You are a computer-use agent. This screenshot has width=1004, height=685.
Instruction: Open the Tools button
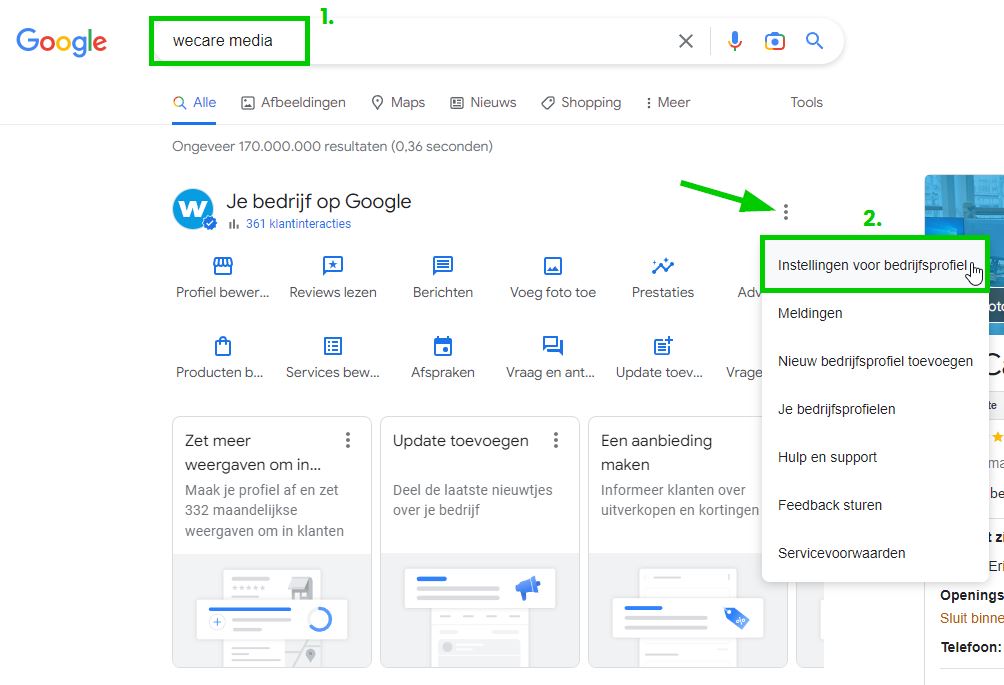click(806, 102)
